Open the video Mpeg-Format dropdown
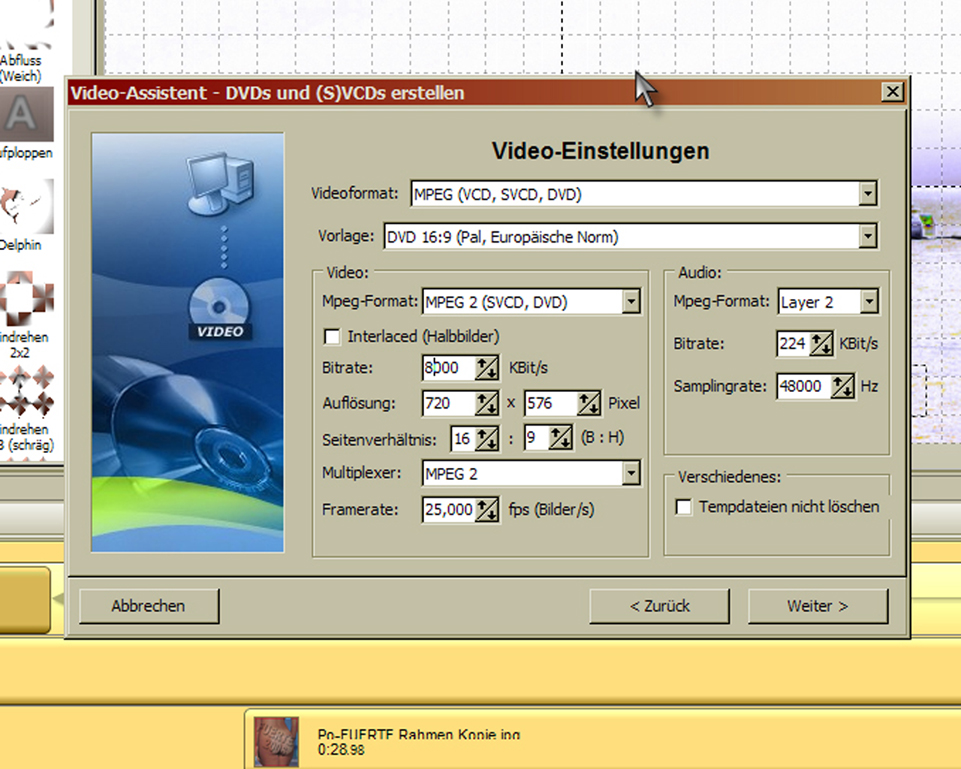961x769 pixels. pos(630,301)
